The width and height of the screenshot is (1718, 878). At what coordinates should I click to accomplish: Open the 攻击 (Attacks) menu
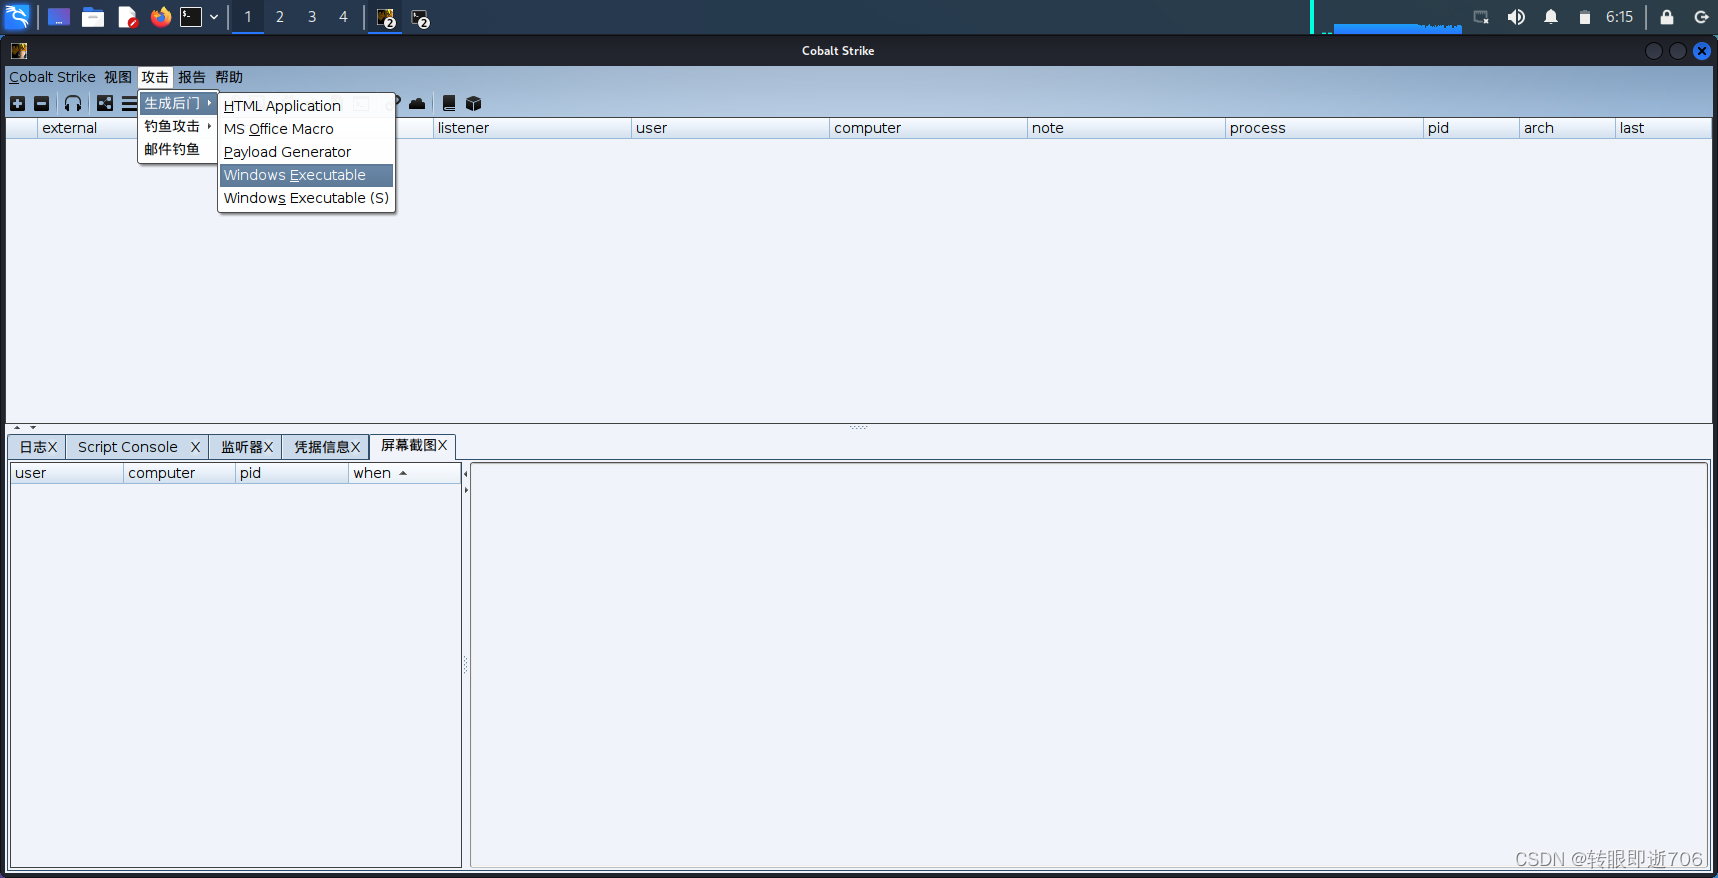coord(155,77)
